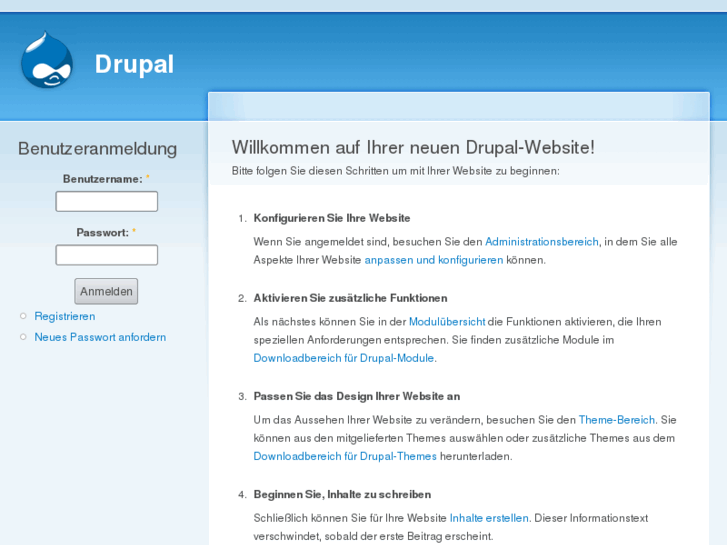Click the Drupal droplet logo
This screenshot has height=545, width=727.
pos(47,60)
